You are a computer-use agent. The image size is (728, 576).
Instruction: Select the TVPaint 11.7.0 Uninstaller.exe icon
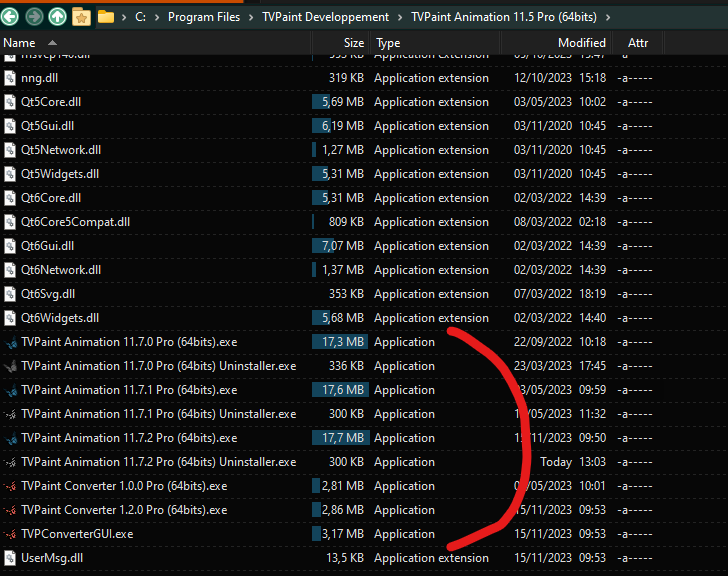pos(10,366)
